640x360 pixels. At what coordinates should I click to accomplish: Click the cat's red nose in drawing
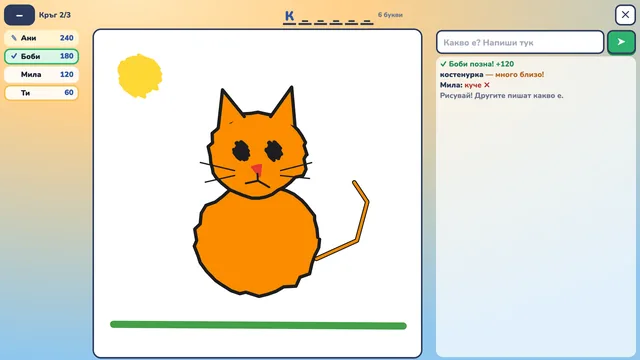pyautogui.click(x=257, y=169)
